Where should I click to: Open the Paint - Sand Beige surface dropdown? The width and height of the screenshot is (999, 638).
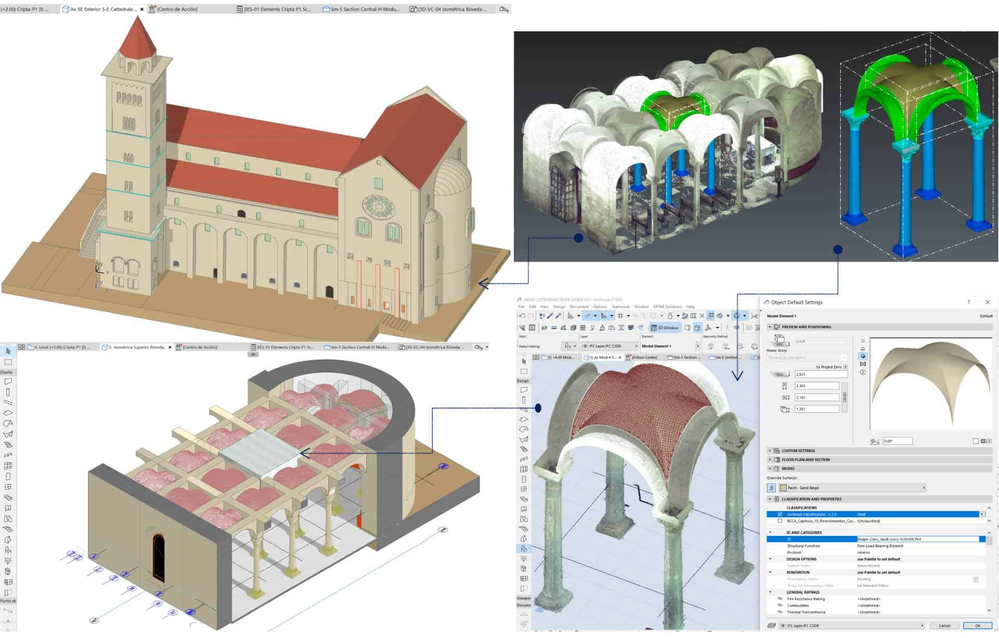pyautogui.click(x=852, y=488)
